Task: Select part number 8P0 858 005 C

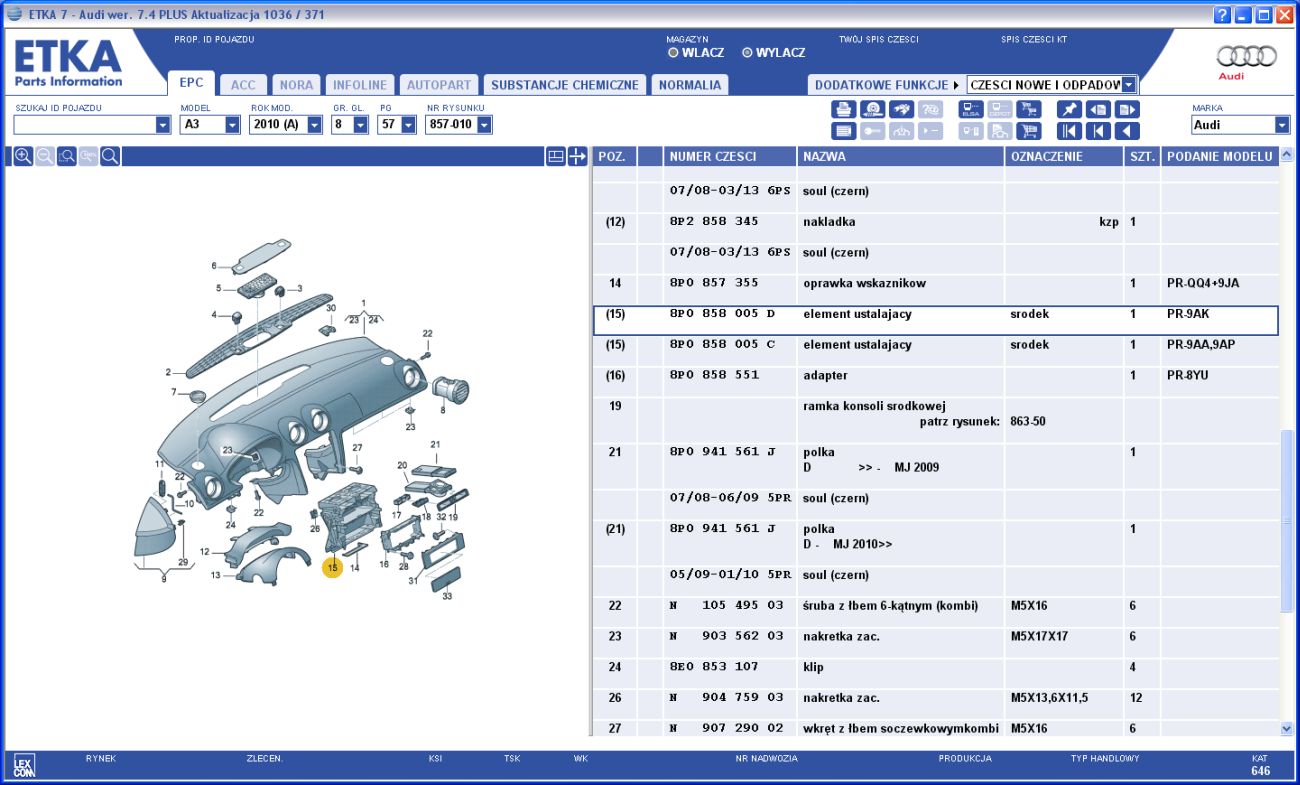Action: click(x=722, y=345)
